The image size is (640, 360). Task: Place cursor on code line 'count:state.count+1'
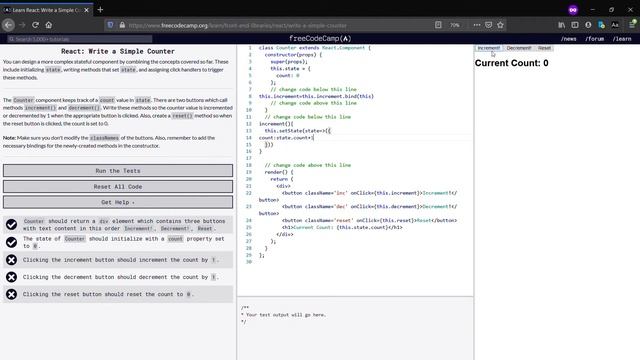(x=286, y=138)
